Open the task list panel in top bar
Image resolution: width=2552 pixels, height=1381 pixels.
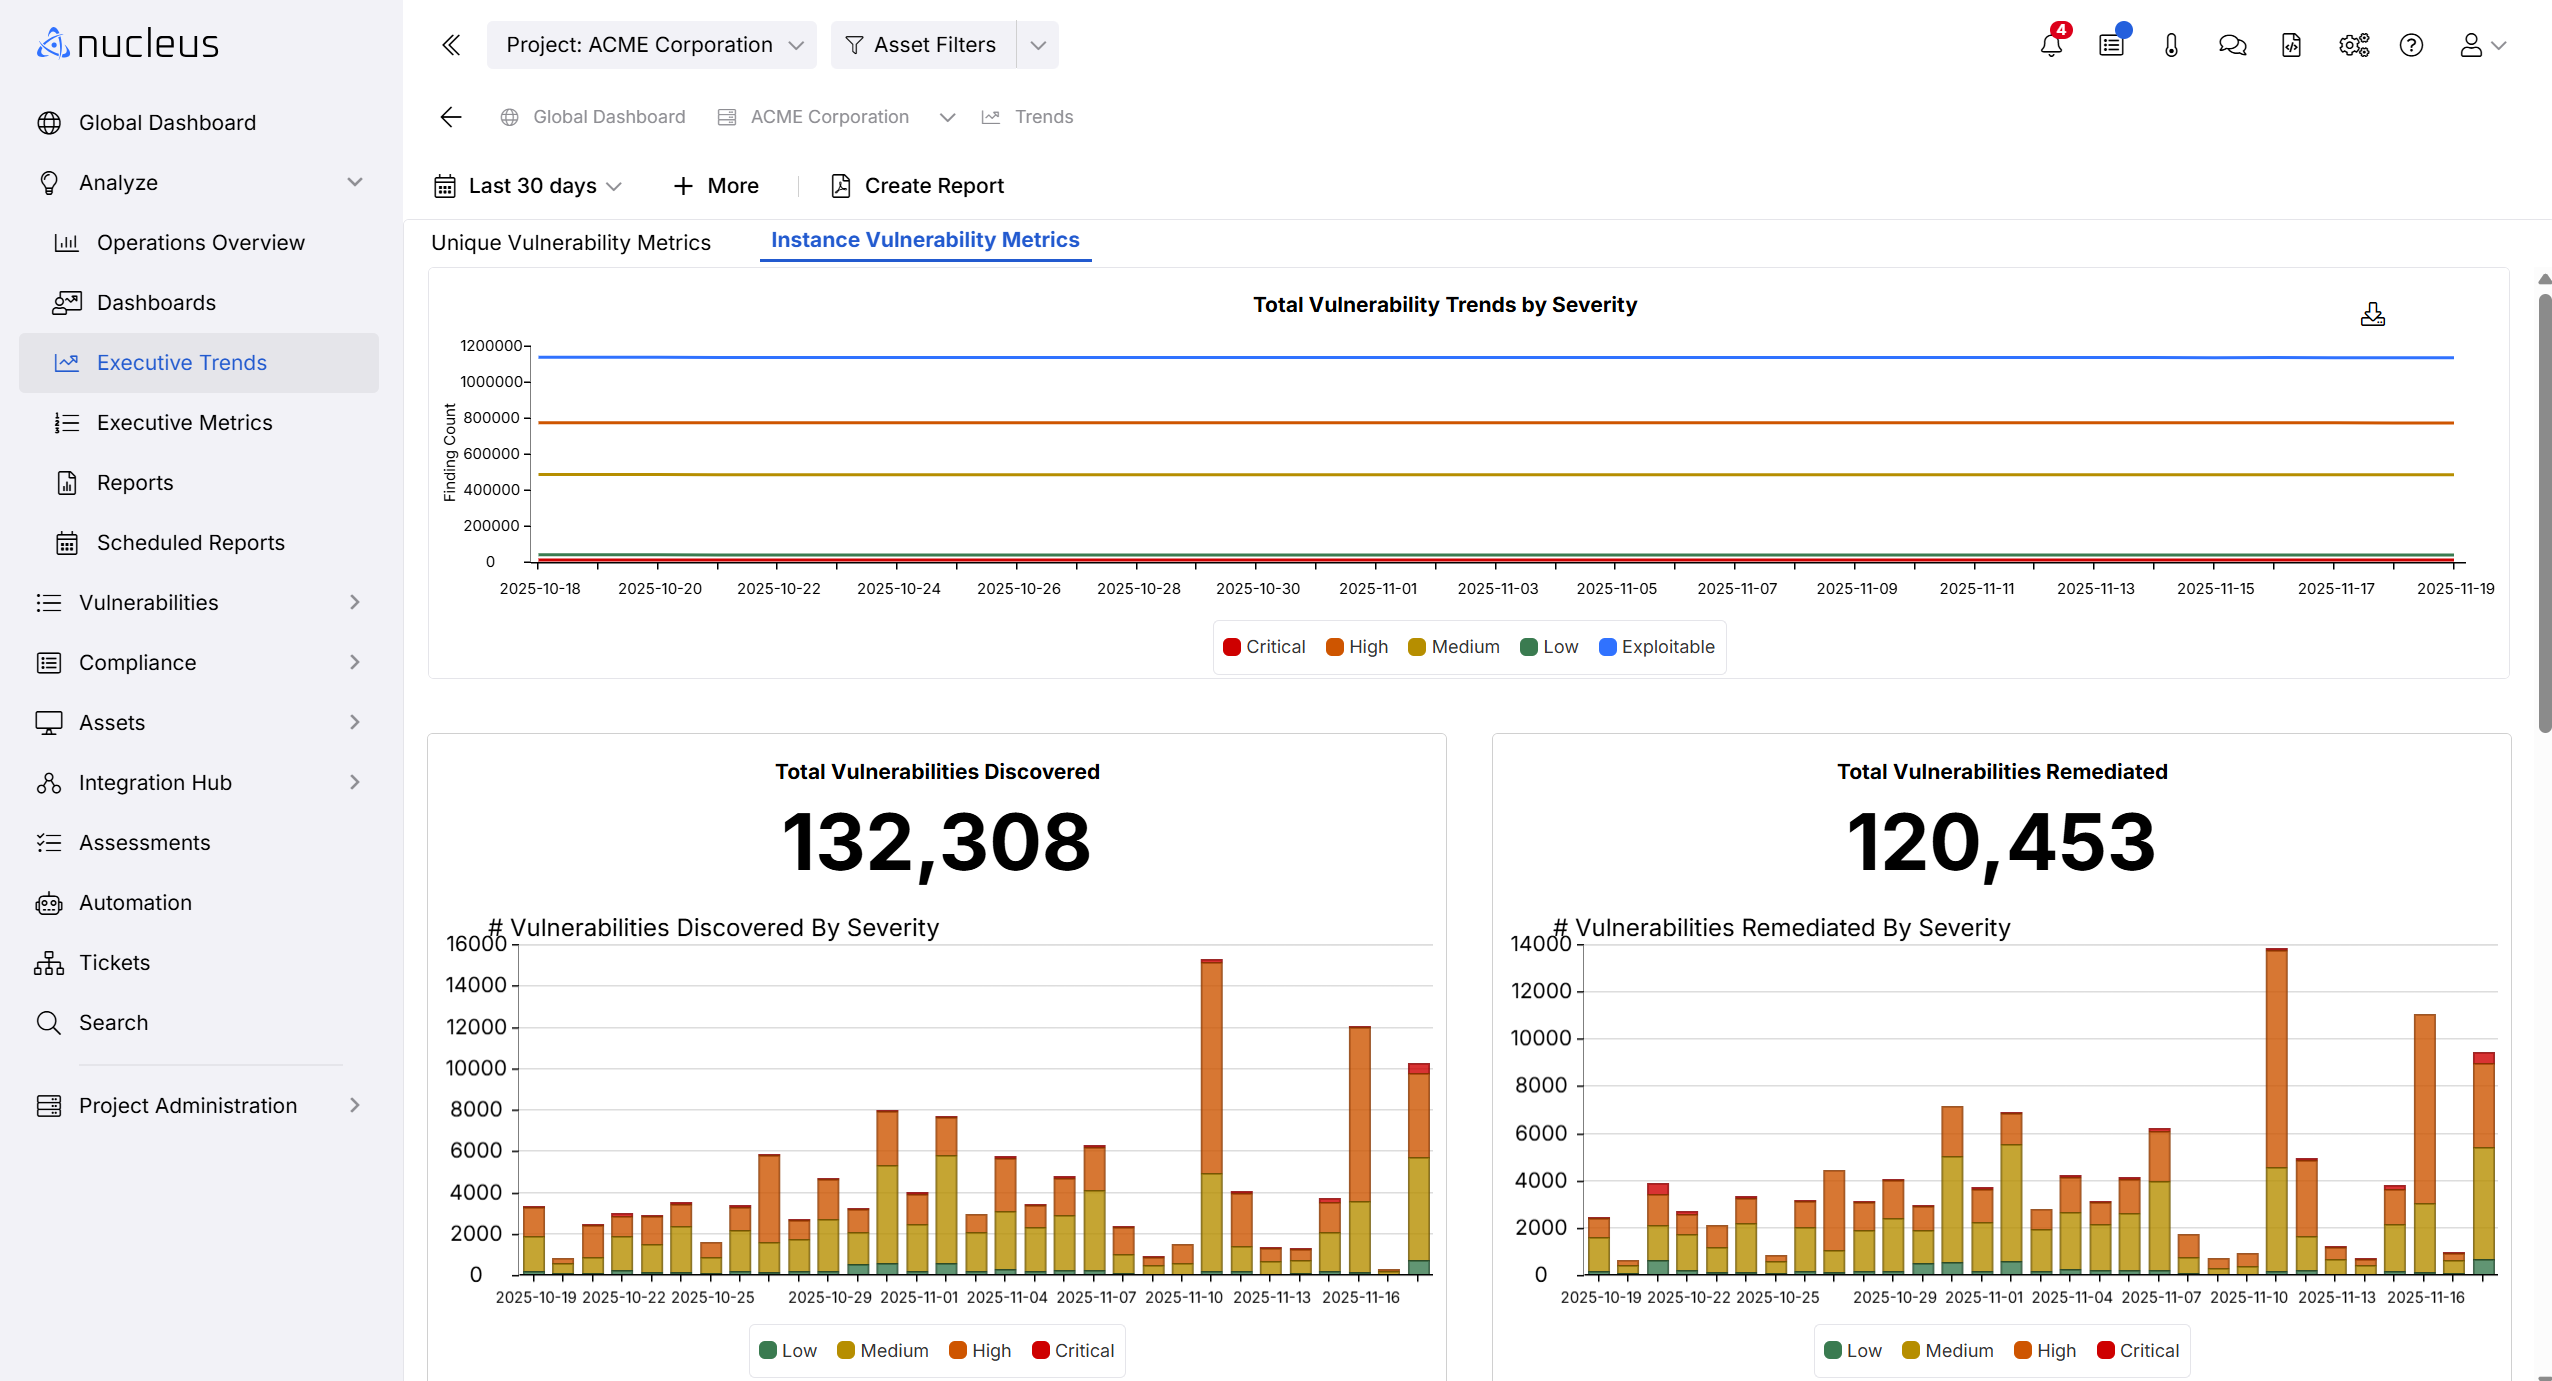point(2111,45)
